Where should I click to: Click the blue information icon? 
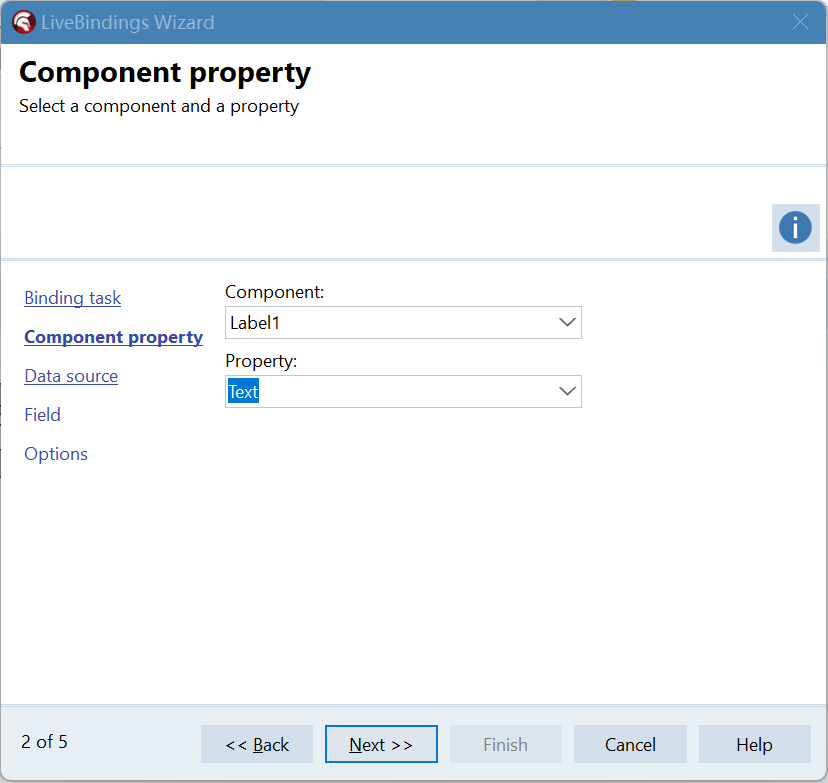point(795,228)
